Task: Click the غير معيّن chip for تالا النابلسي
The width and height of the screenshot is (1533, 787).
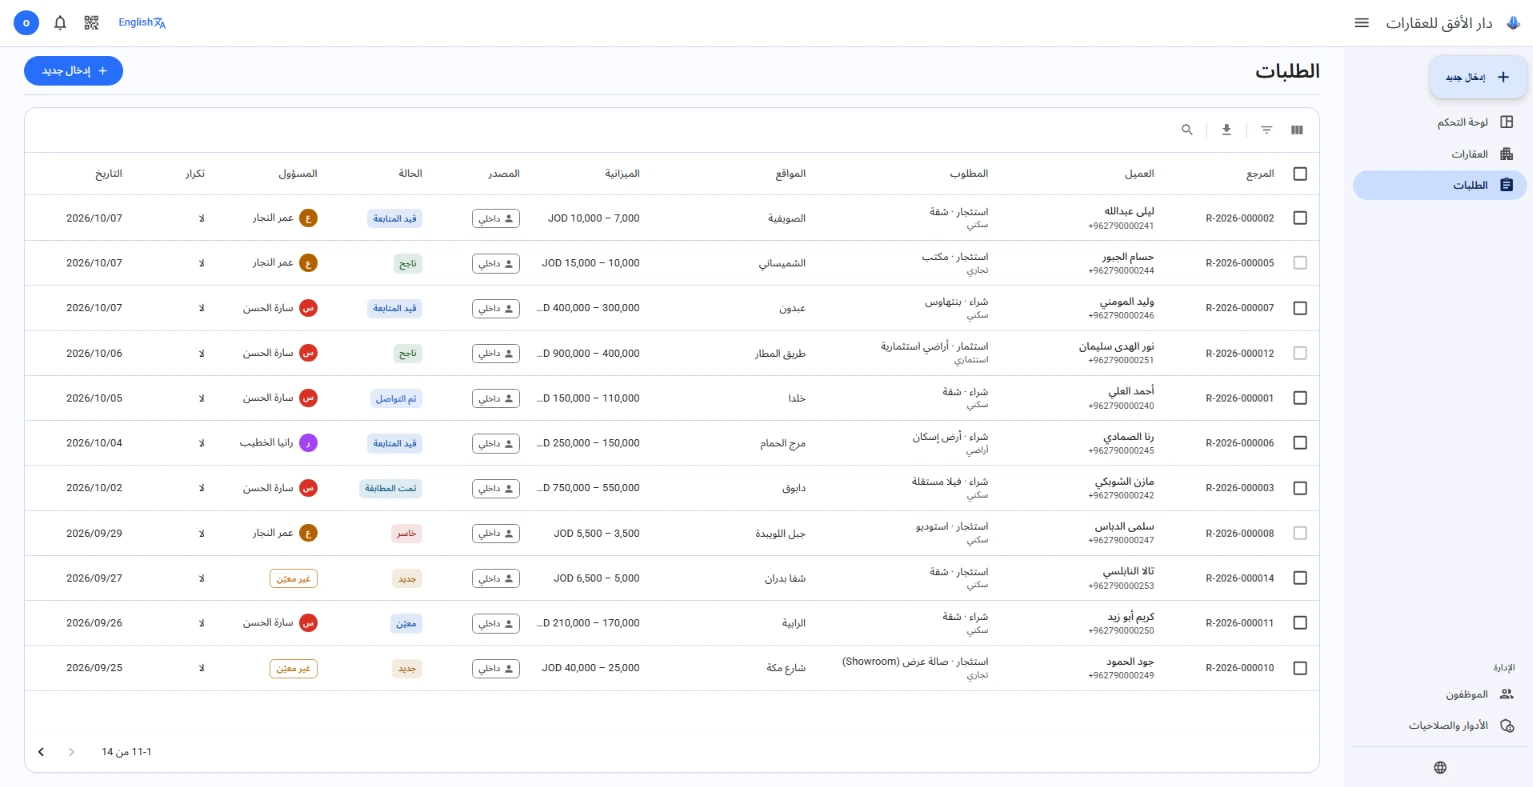Action: click(x=294, y=579)
